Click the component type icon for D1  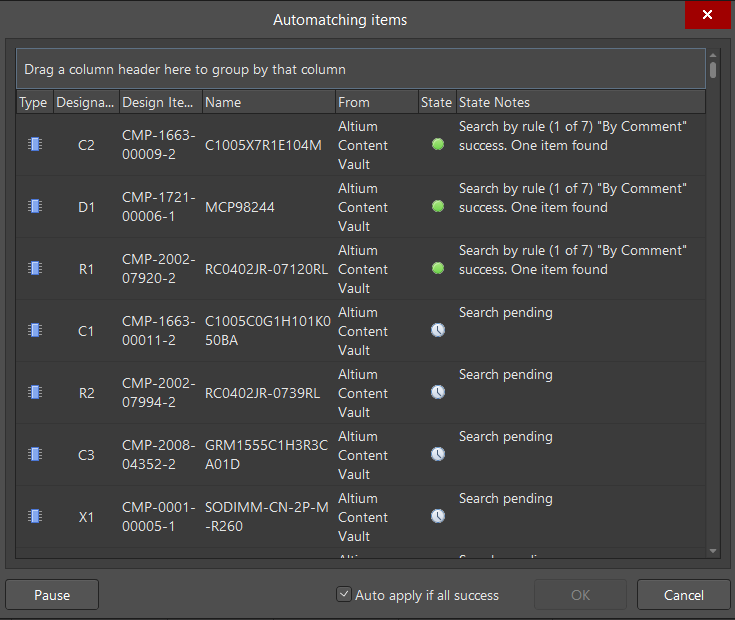[x=35, y=206]
